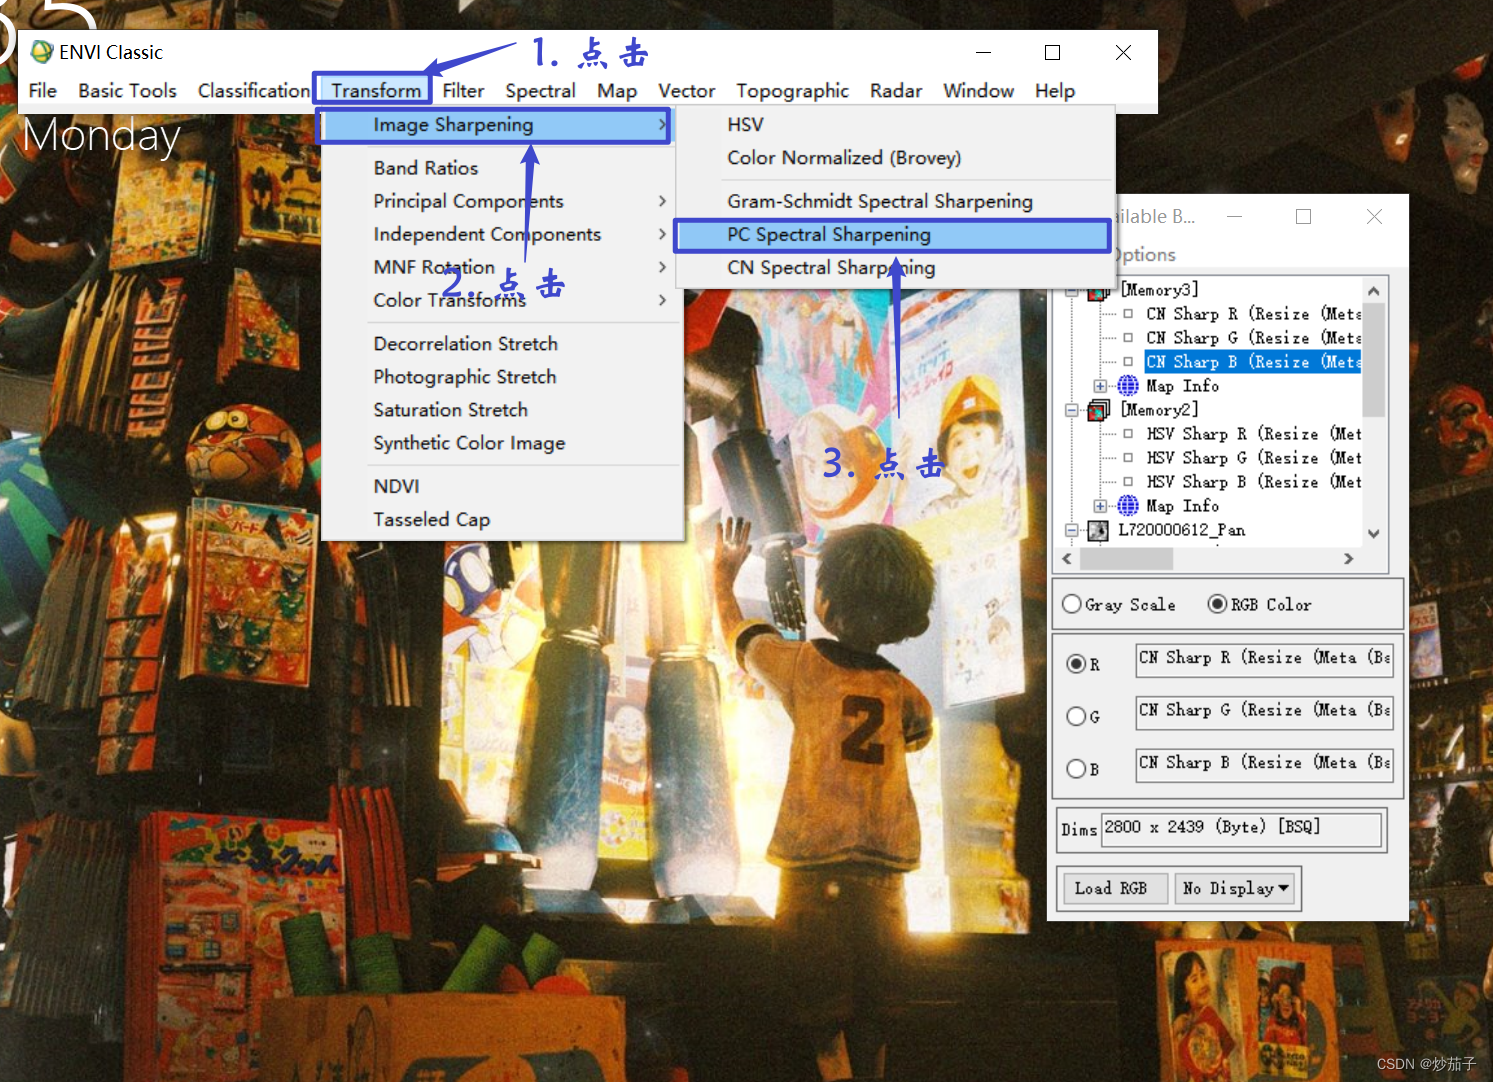Choose Gram-Schmidt Spectral Sharpening
This screenshot has width=1493, height=1082.
880,201
